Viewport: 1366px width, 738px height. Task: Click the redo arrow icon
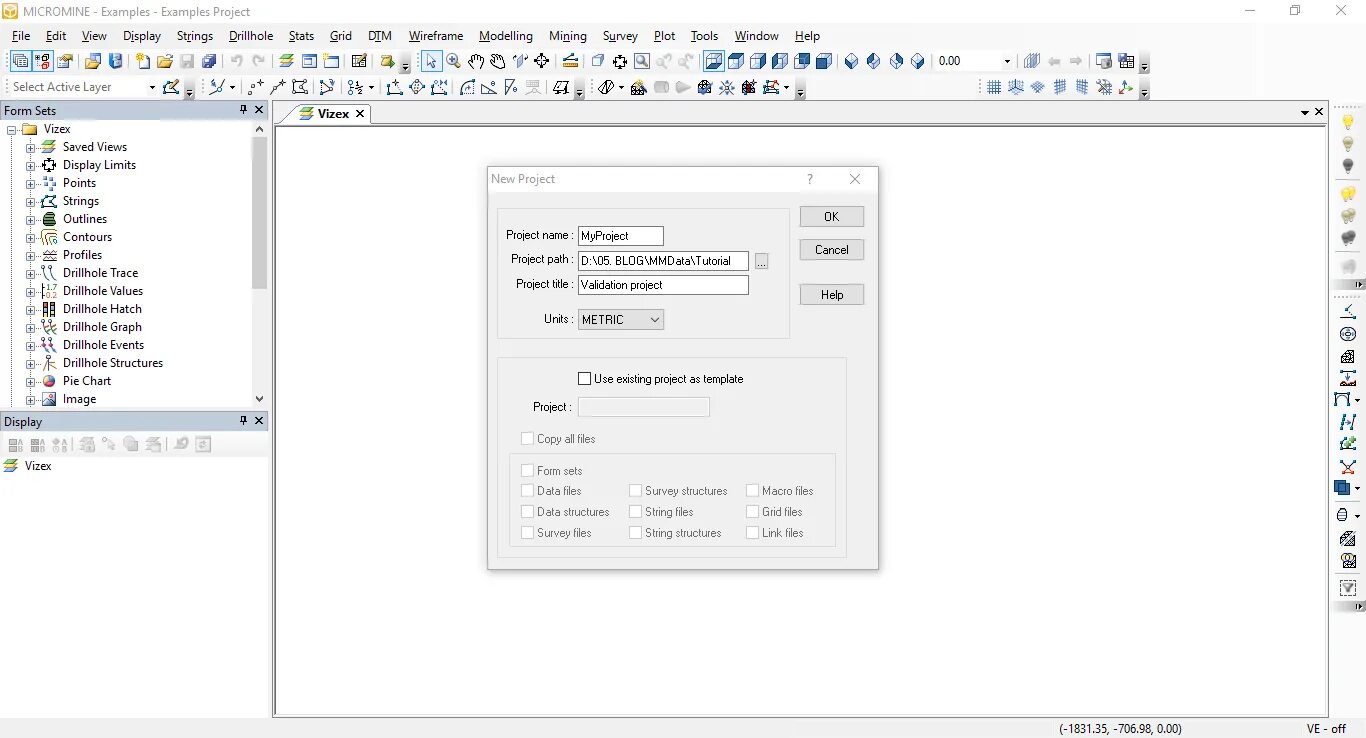click(x=258, y=61)
